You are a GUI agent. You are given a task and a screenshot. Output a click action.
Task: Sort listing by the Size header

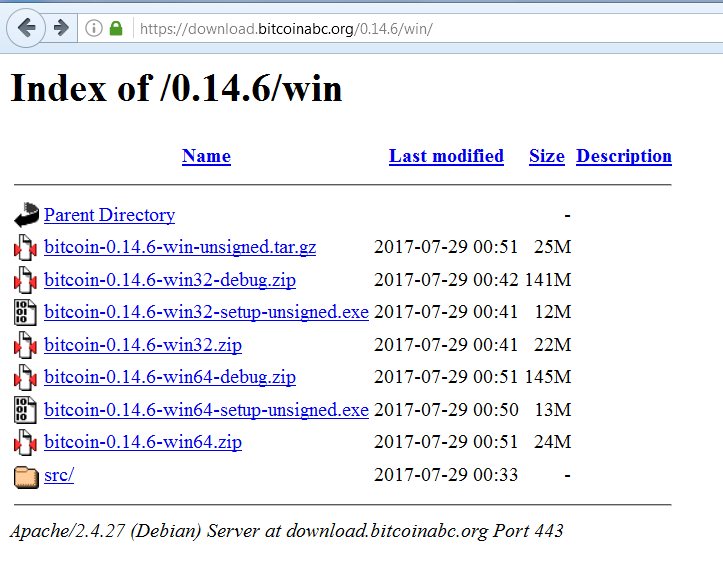coord(547,156)
